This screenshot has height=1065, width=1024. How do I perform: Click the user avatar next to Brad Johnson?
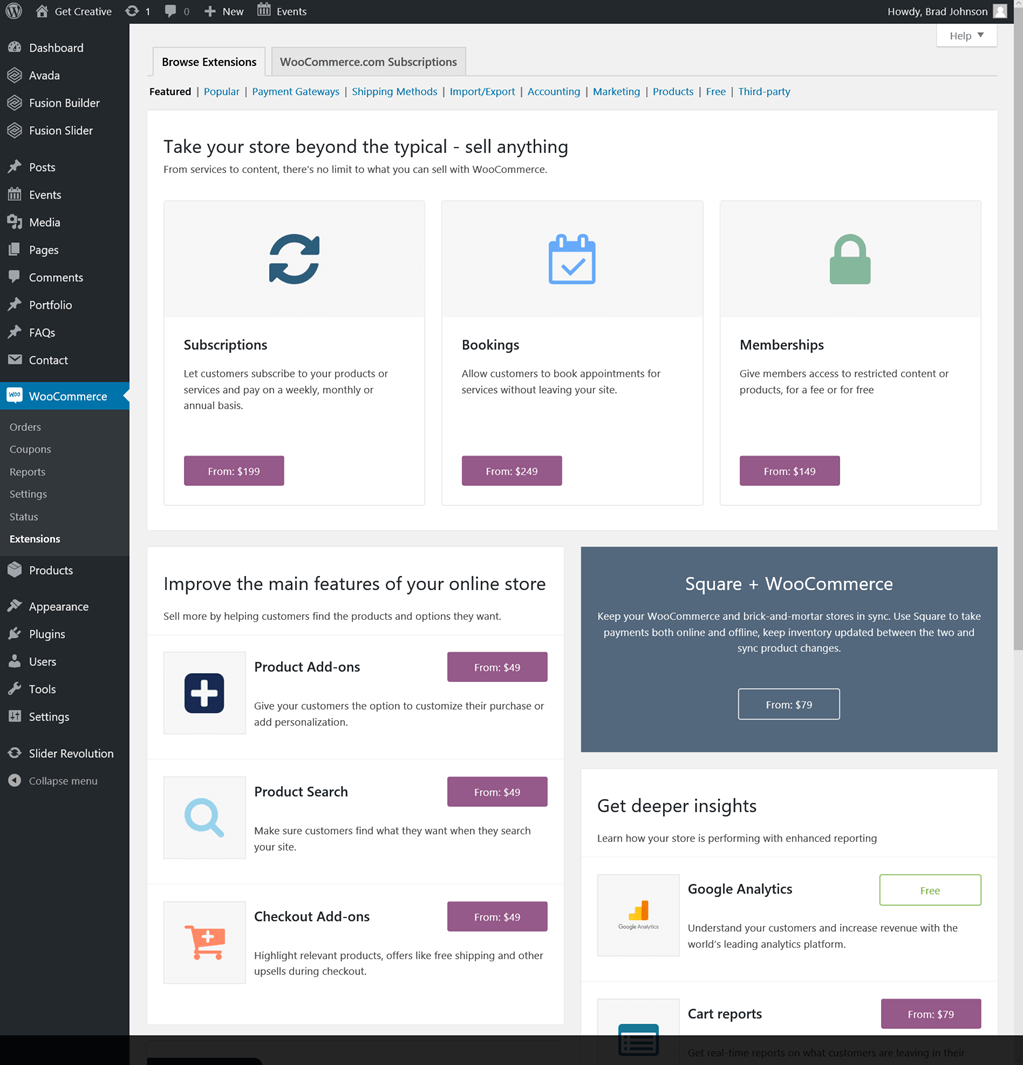point(1000,11)
